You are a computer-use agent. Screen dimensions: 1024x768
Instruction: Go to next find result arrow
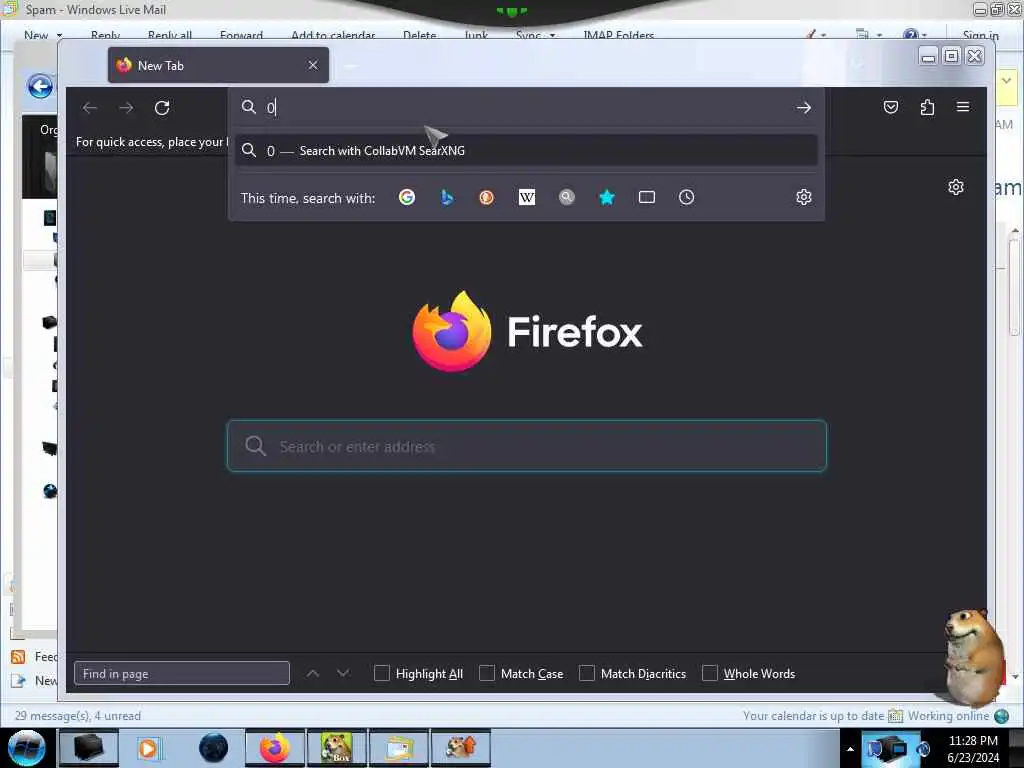pos(343,673)
